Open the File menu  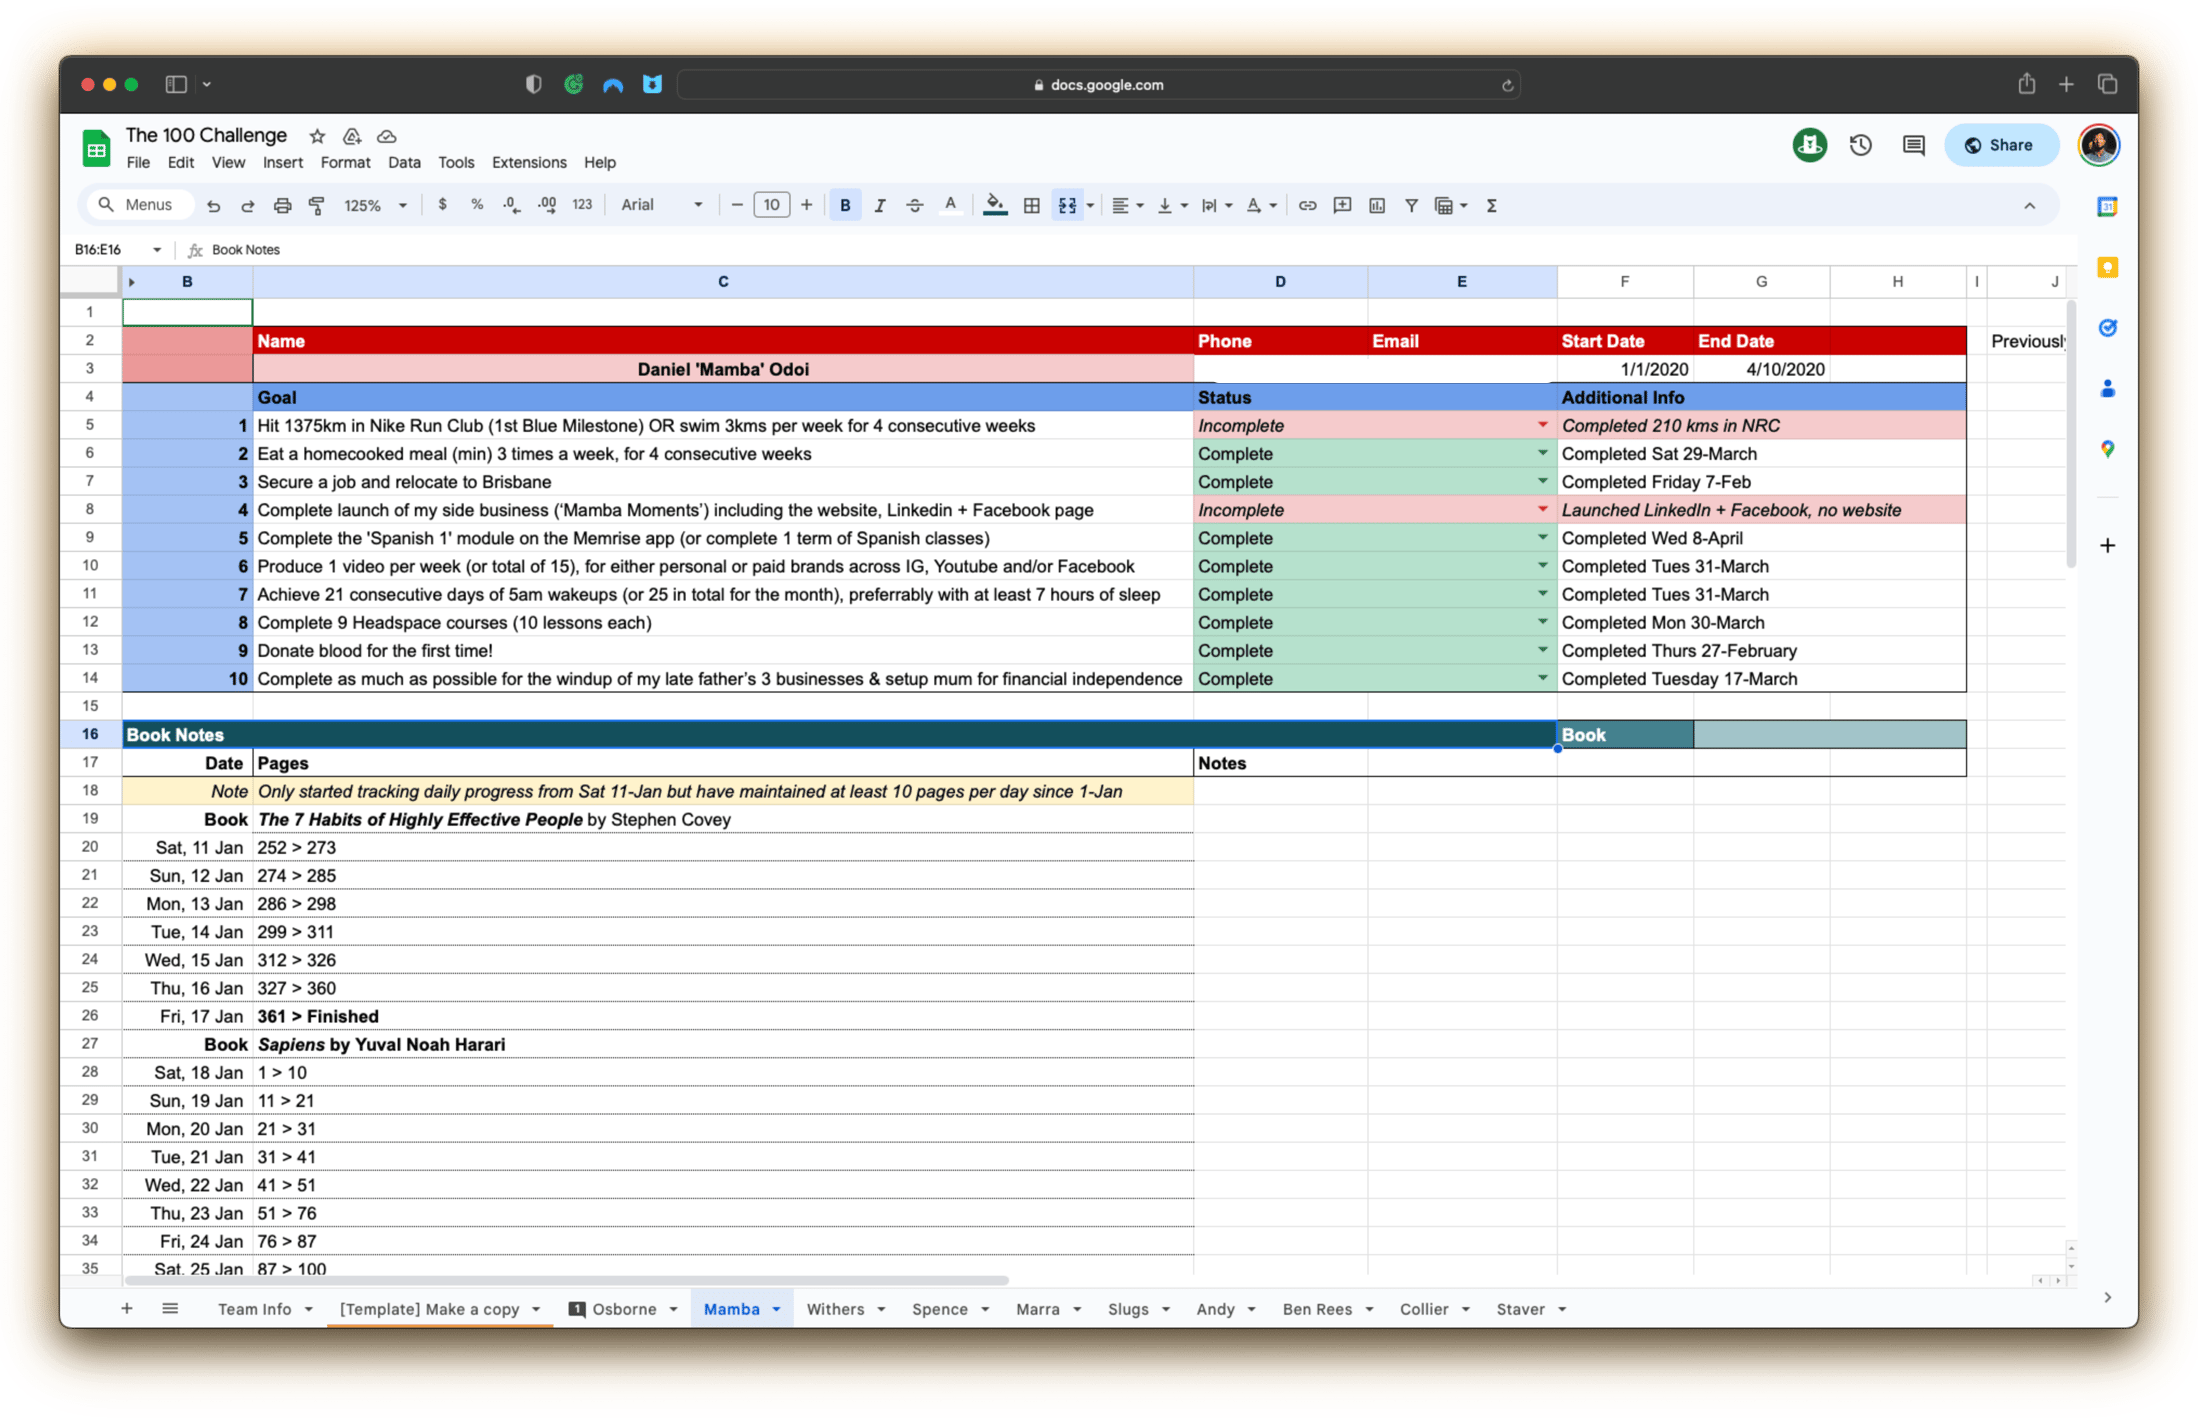pyautogui.click(x=138, y=162)
